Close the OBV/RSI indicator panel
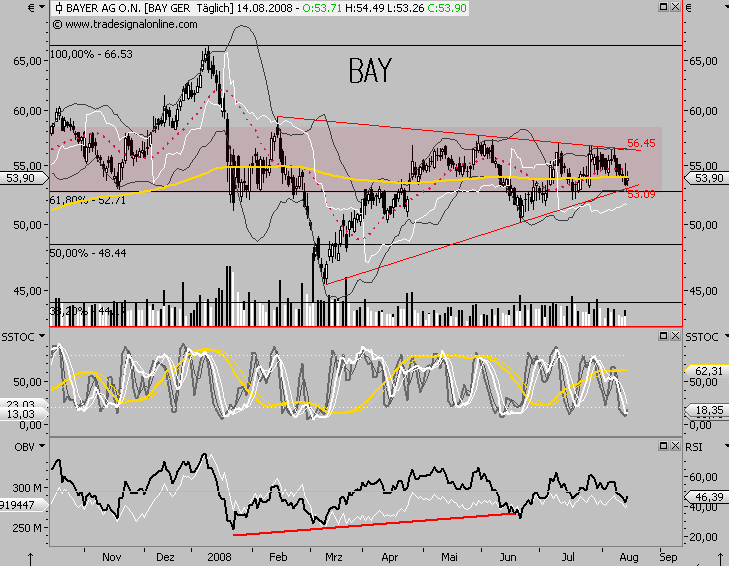Screen dimensions: 729x566 coord(675,446)
